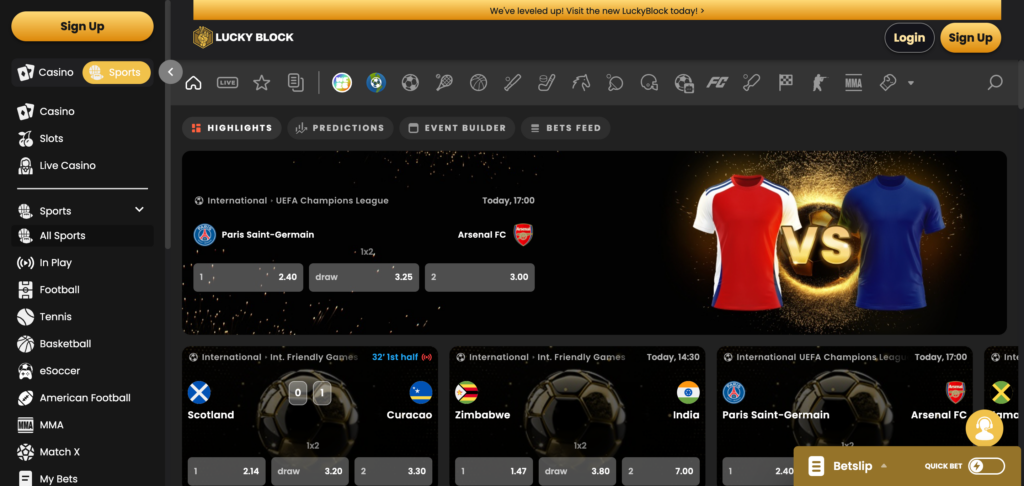This screenshot has height=486, width=1024.
Task: Open eSoccer in sidebar
Action: click(x=82, y=370)
